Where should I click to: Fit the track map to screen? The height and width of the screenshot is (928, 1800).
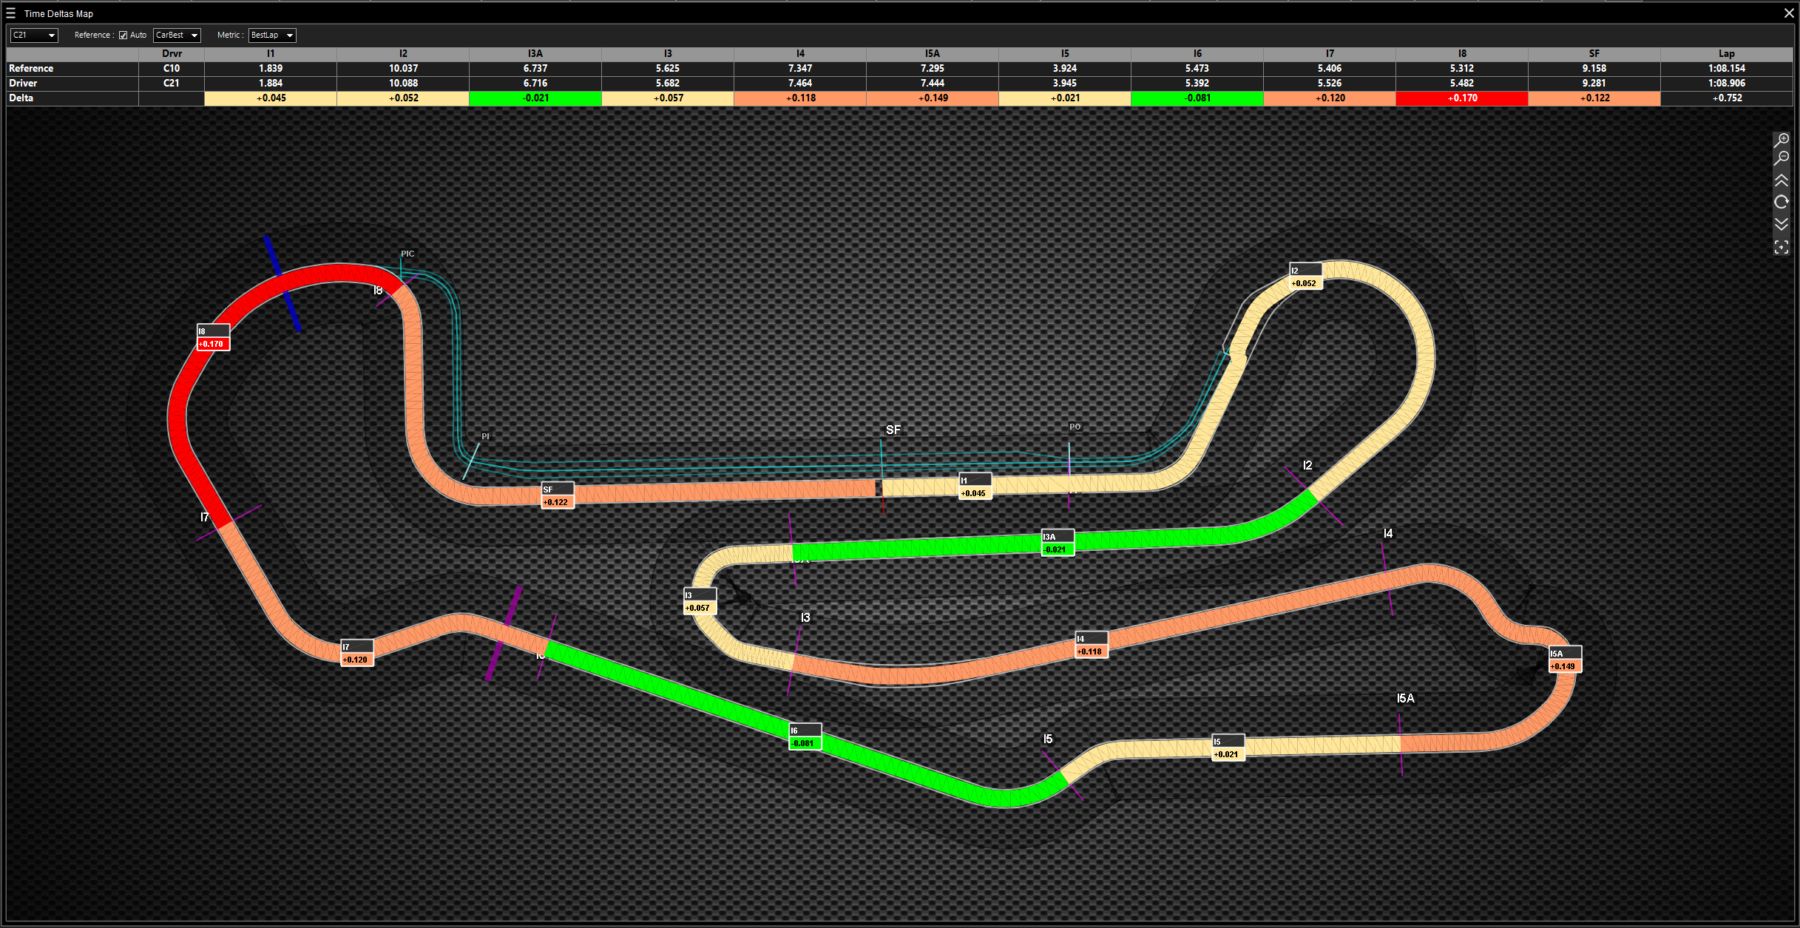coord(1782,247)
